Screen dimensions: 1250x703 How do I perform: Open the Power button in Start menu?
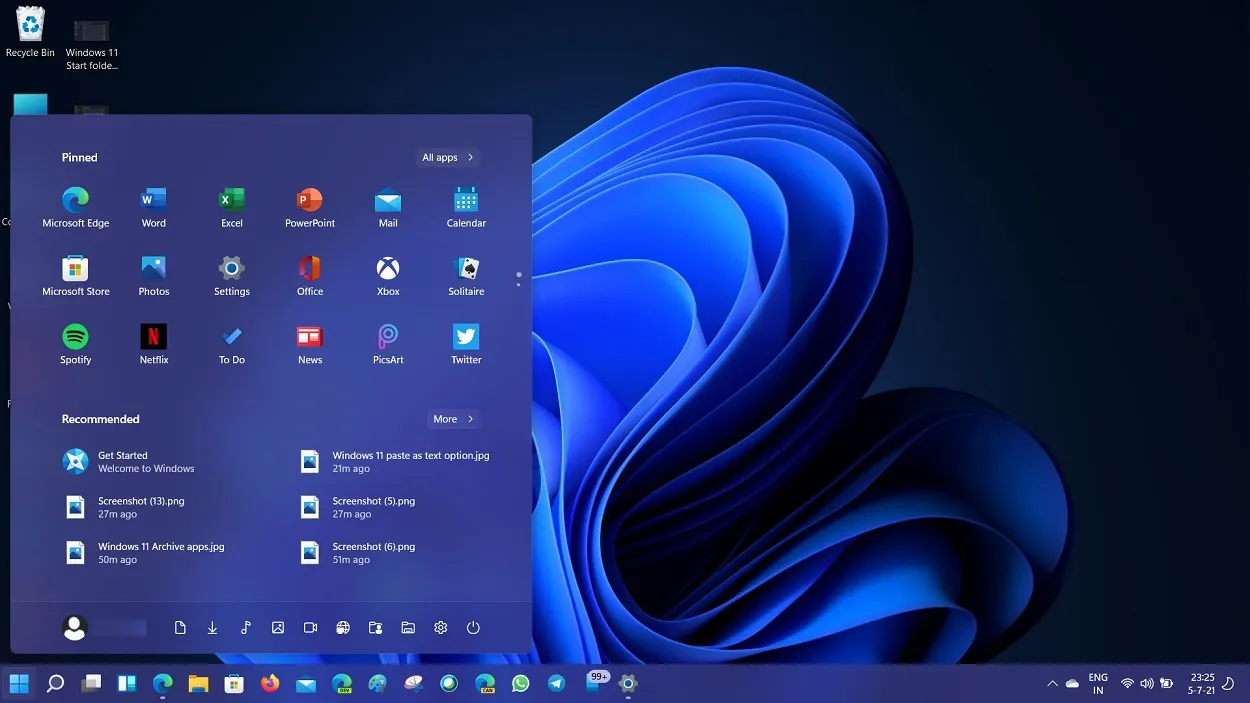coord(472,627)
